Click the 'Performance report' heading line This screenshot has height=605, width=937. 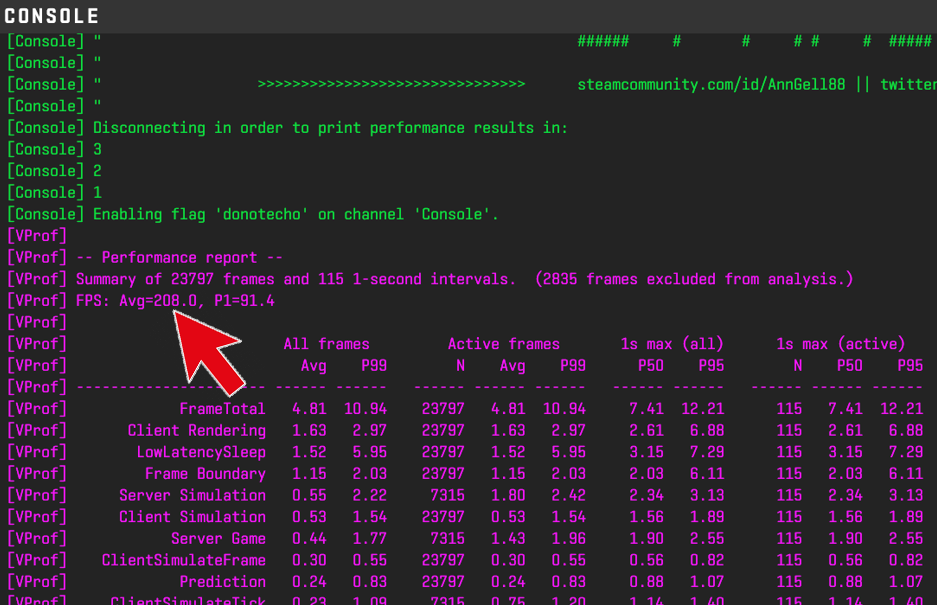(x=180, y=258)
